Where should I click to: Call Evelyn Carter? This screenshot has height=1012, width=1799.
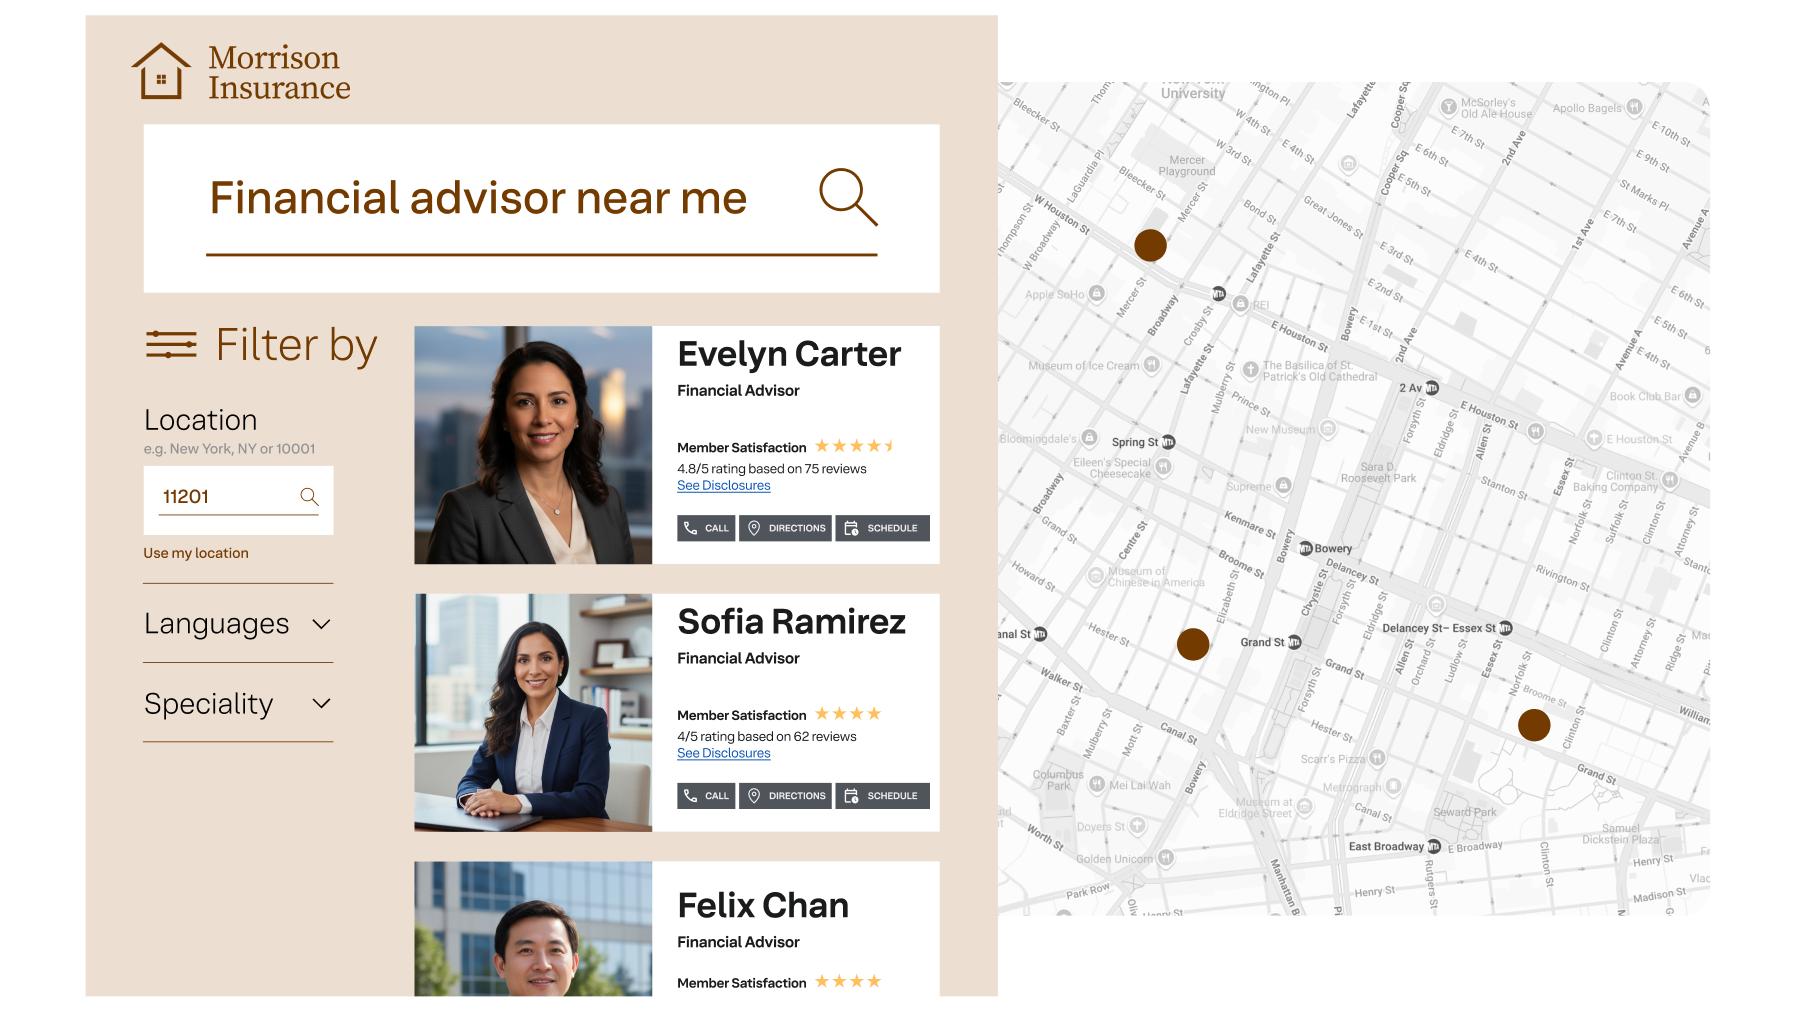tap(706, 528)
